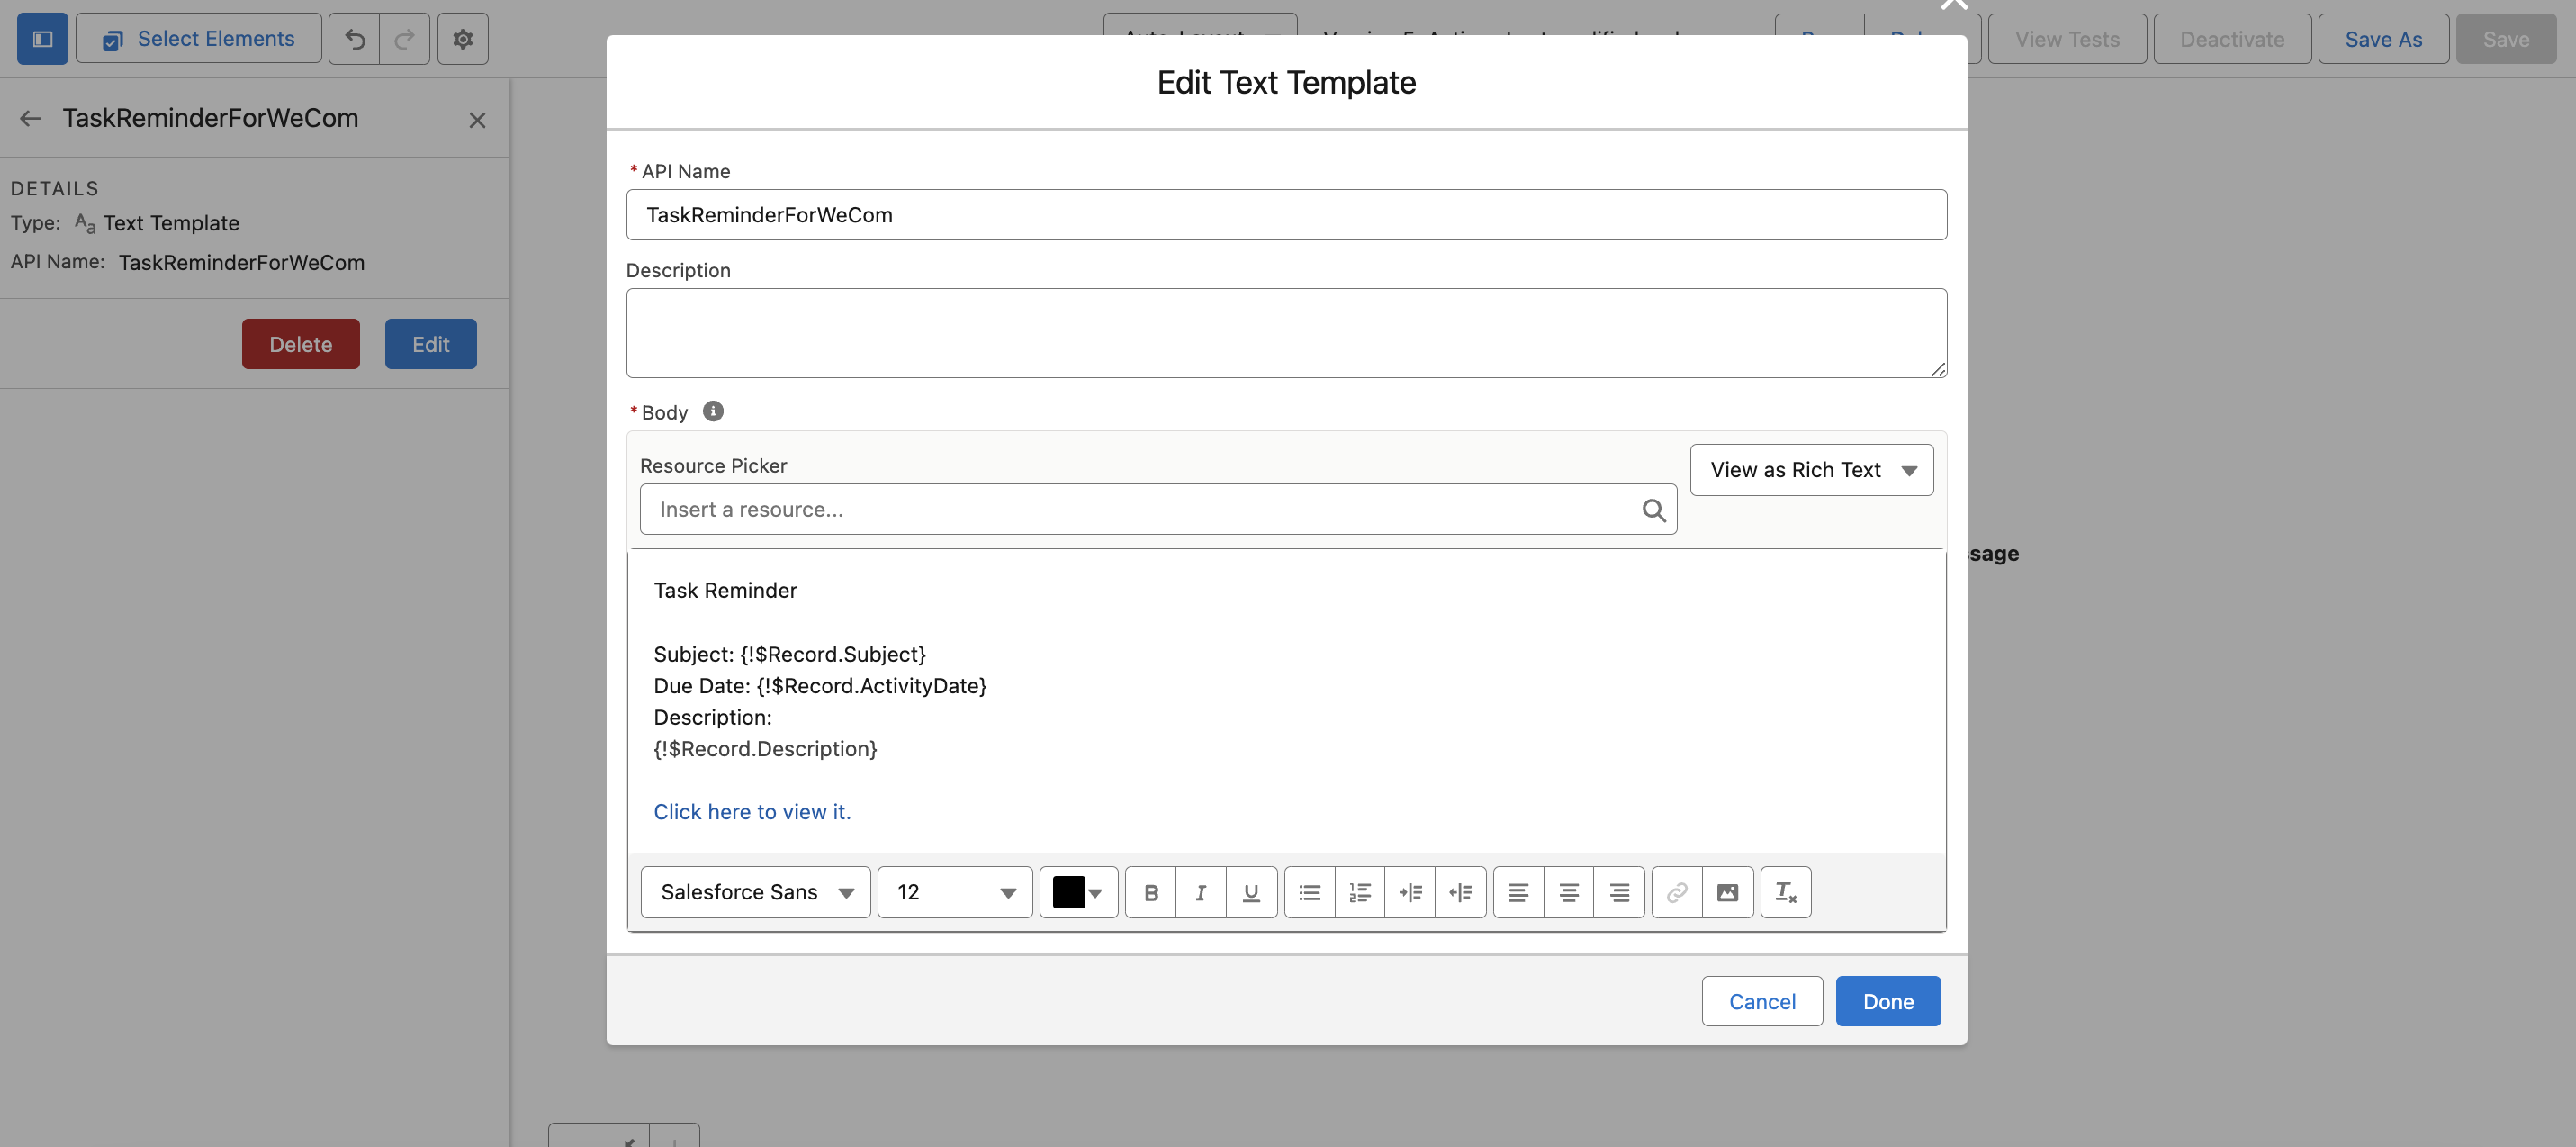This screenshot has height=1147, width=2576.
Task: Click the API Name input field
Action: 1286,215
